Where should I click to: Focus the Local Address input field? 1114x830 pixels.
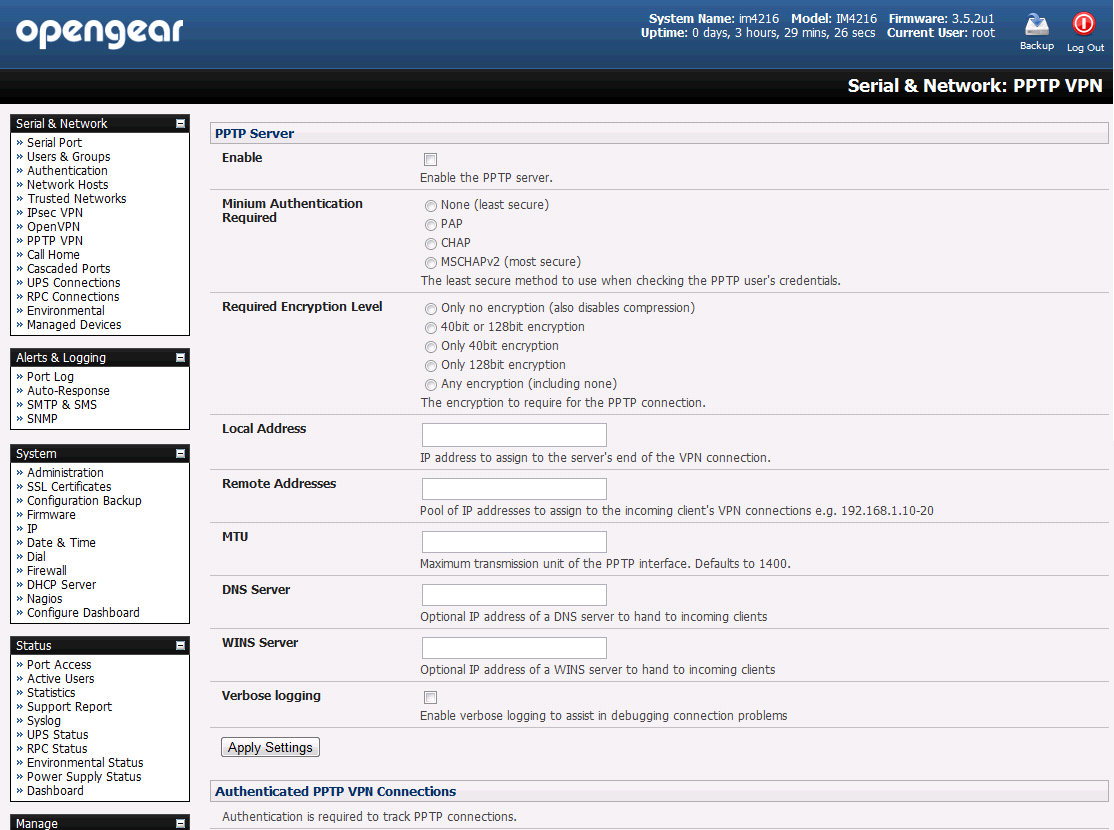pos(514,435)
